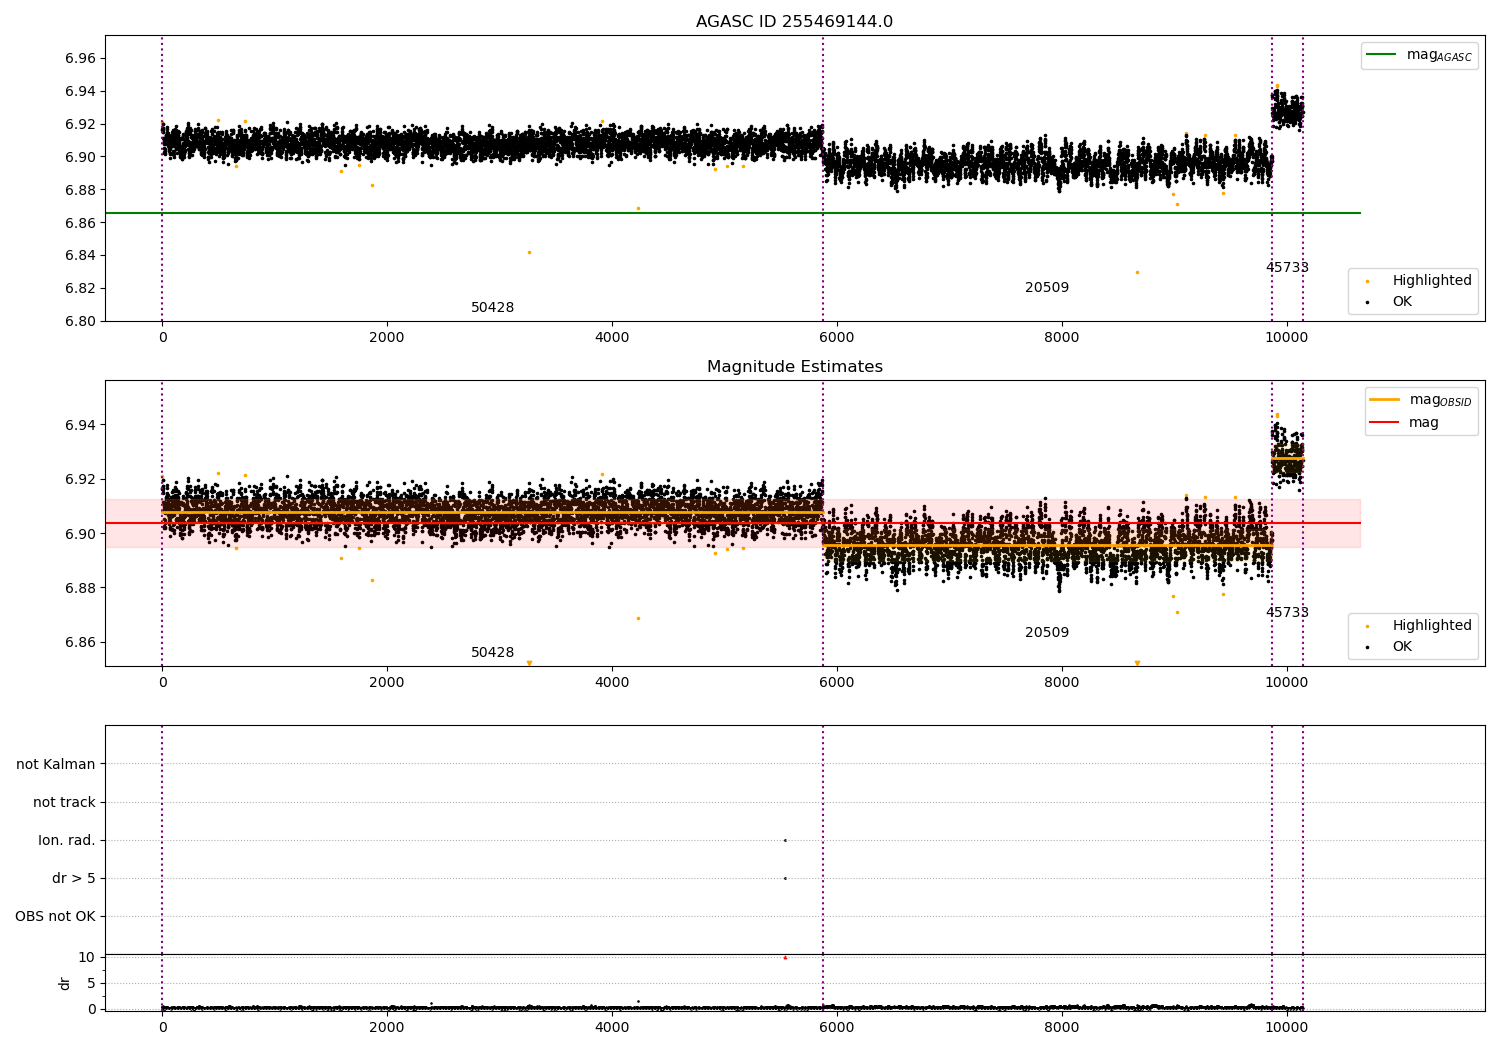Click Highlighted legend marker in top plot
This screenshot has height=1050, width=1500.
click(x=1367, y=281)
